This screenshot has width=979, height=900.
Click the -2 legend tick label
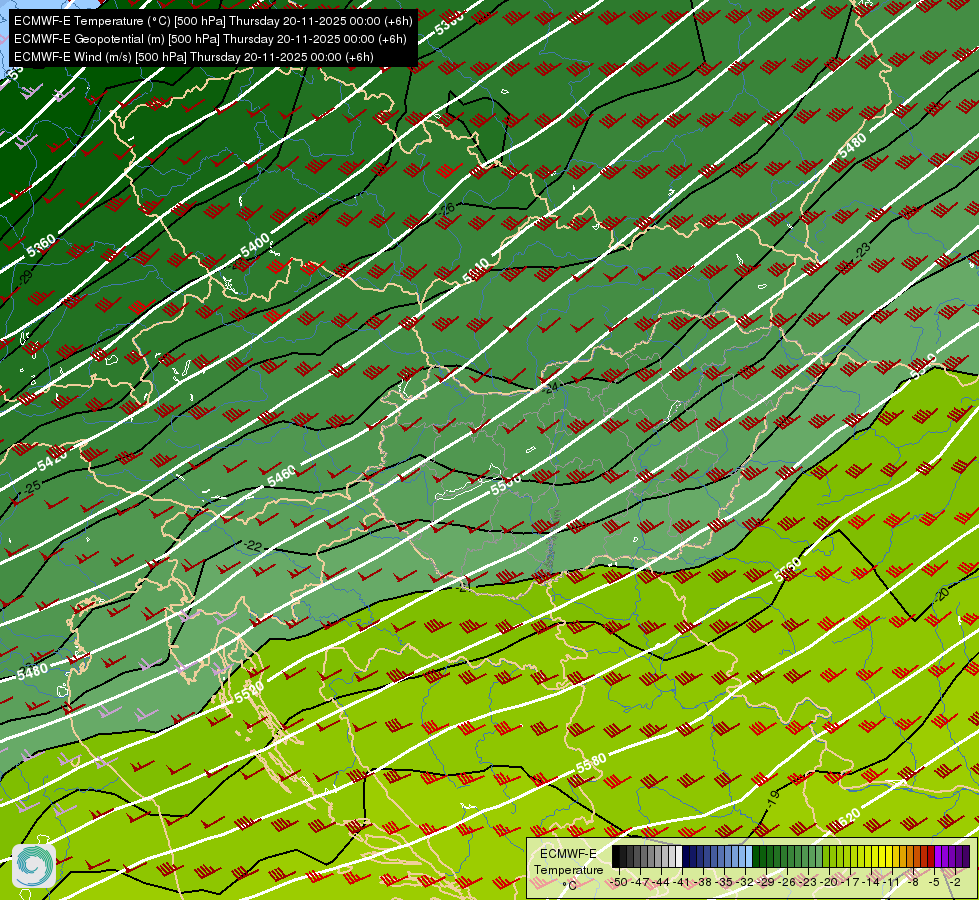pyautogui.click(x=955, y=882)
